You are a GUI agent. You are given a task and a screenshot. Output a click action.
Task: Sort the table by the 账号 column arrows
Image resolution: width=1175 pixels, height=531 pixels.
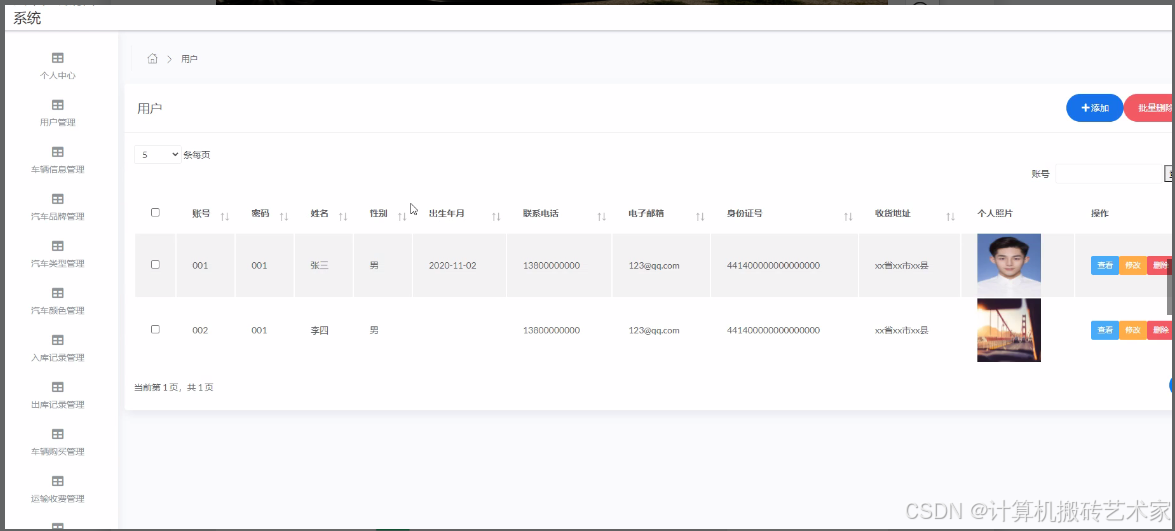225,216
